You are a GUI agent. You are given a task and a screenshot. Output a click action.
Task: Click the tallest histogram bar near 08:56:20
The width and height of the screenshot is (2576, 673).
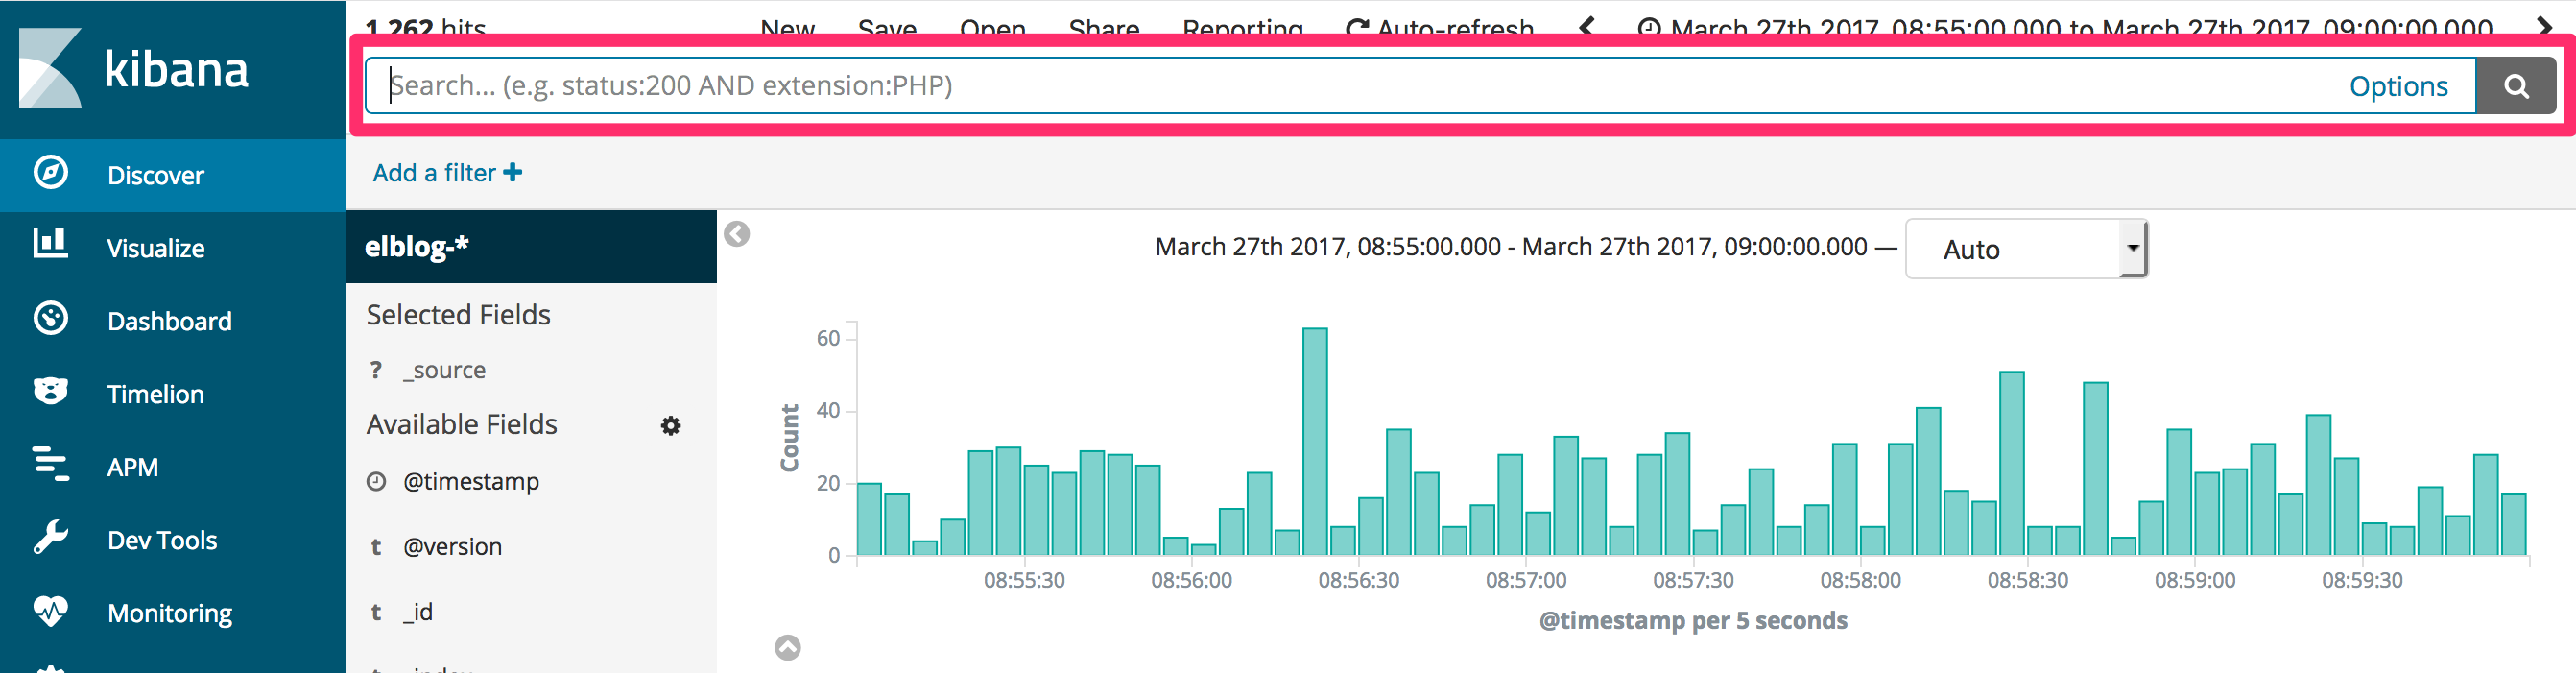1315,441
